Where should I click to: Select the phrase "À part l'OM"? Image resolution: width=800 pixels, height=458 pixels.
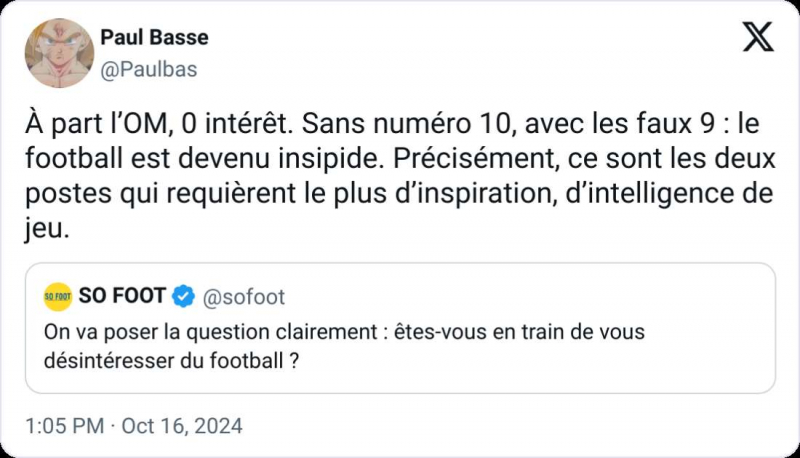click(x=85, y=127)
